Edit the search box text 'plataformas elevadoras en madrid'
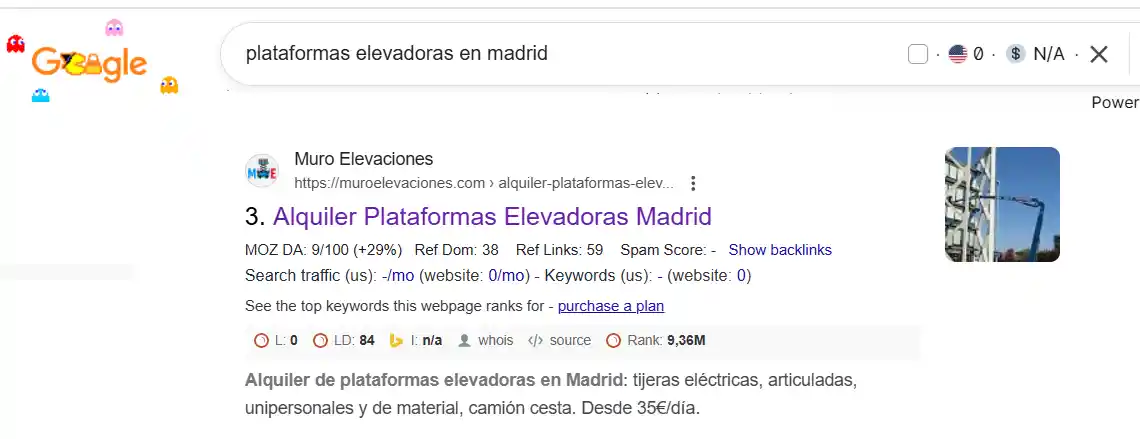1140x439 pixels. (397, 53)
